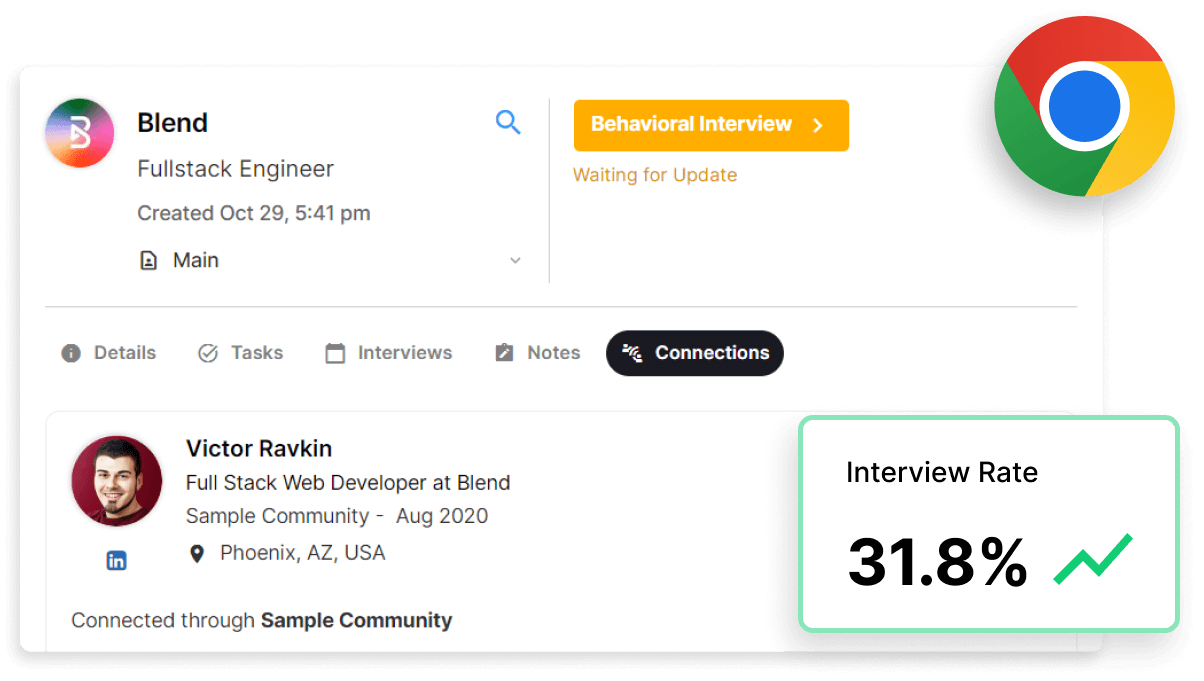1204x681 pixels.
Task: Click the green trending-up arrow icon
Action: [x=1092, y=559]
